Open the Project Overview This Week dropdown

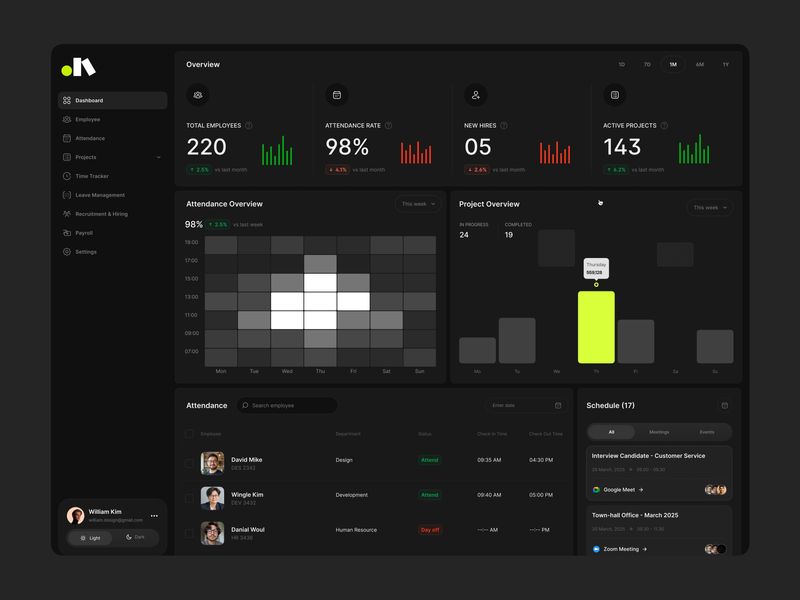(x=708, y=208)
